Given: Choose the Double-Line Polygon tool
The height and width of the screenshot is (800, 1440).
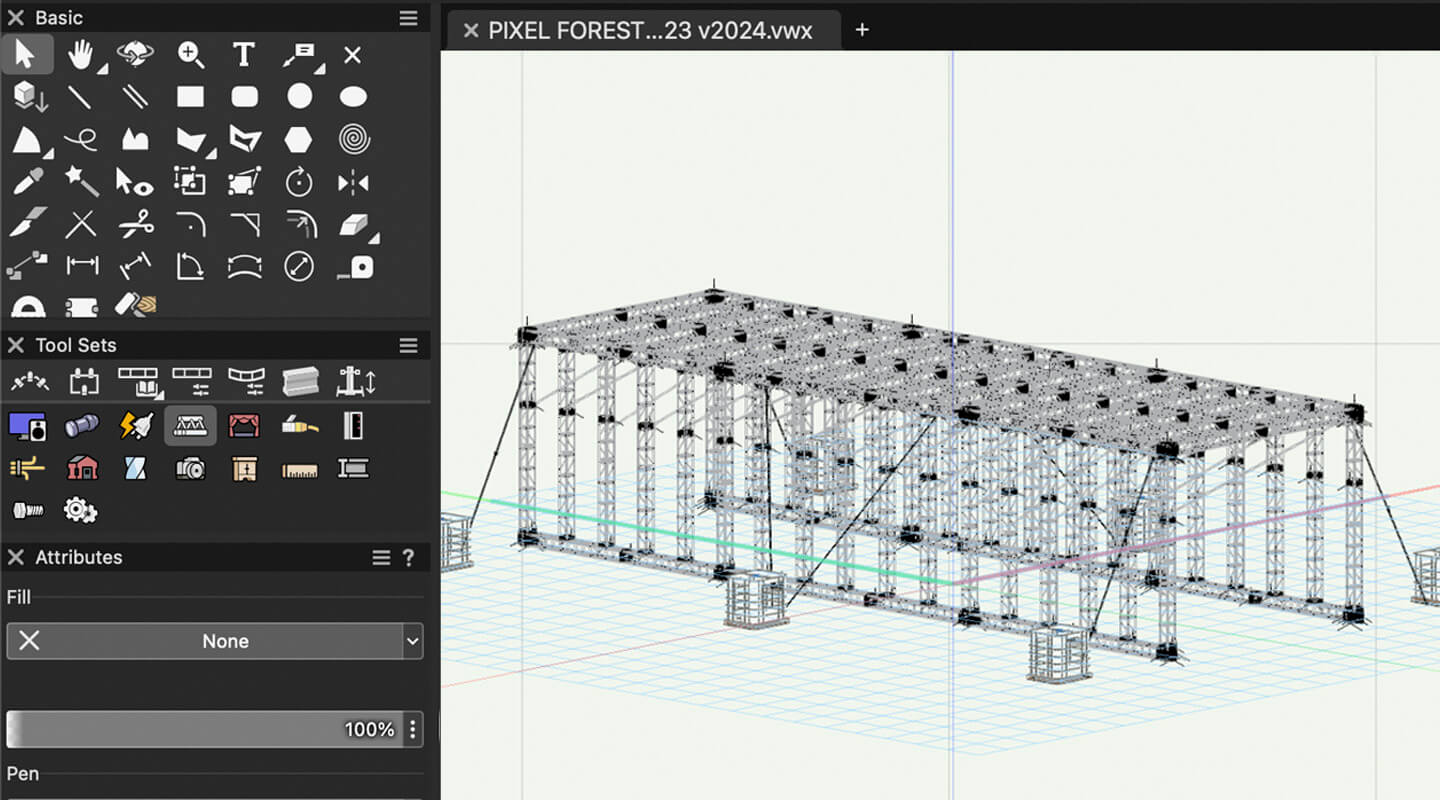Looking at the screenshot, I should (244, 140).
